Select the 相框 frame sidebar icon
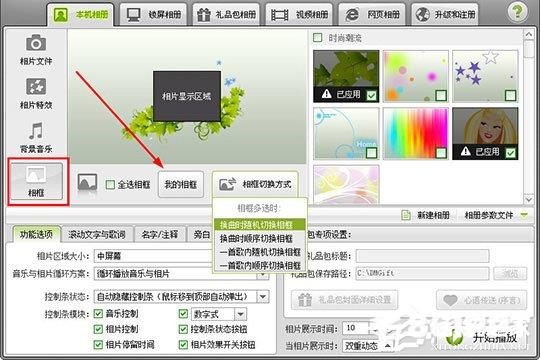This screenshot has height=360, width=540. (36, 181)
